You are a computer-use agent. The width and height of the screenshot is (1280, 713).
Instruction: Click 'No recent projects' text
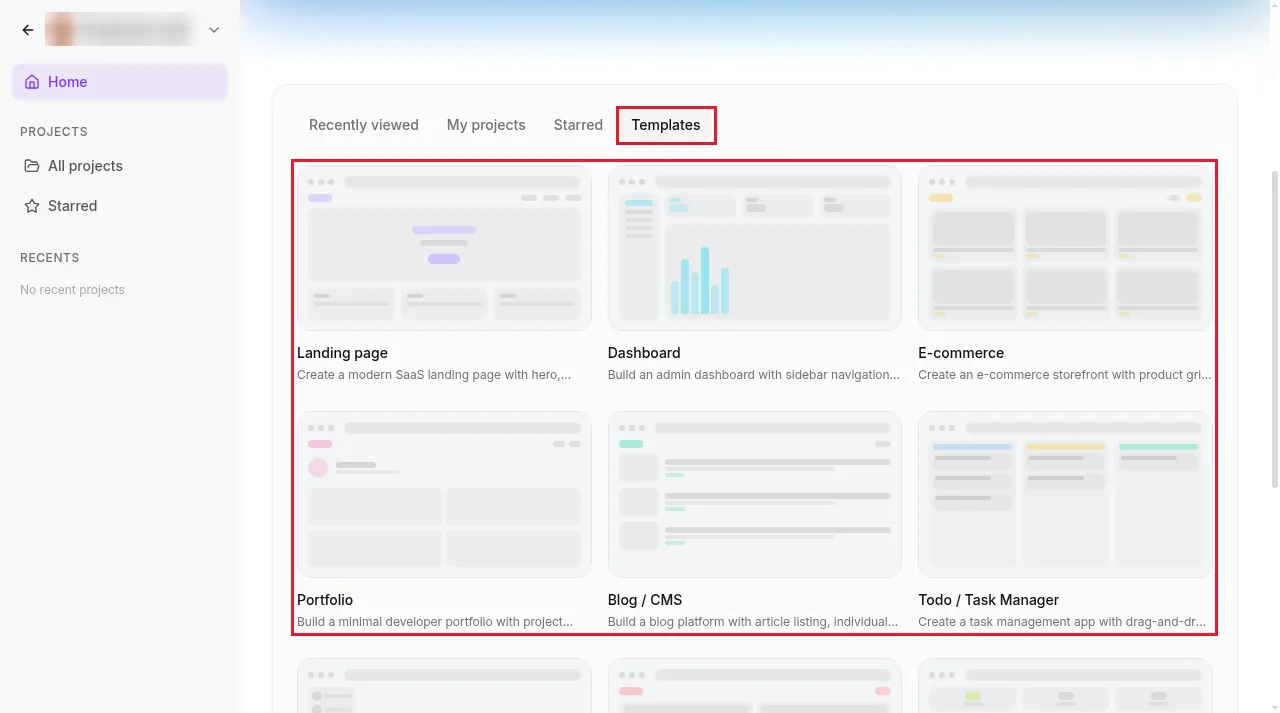[72, 290]
